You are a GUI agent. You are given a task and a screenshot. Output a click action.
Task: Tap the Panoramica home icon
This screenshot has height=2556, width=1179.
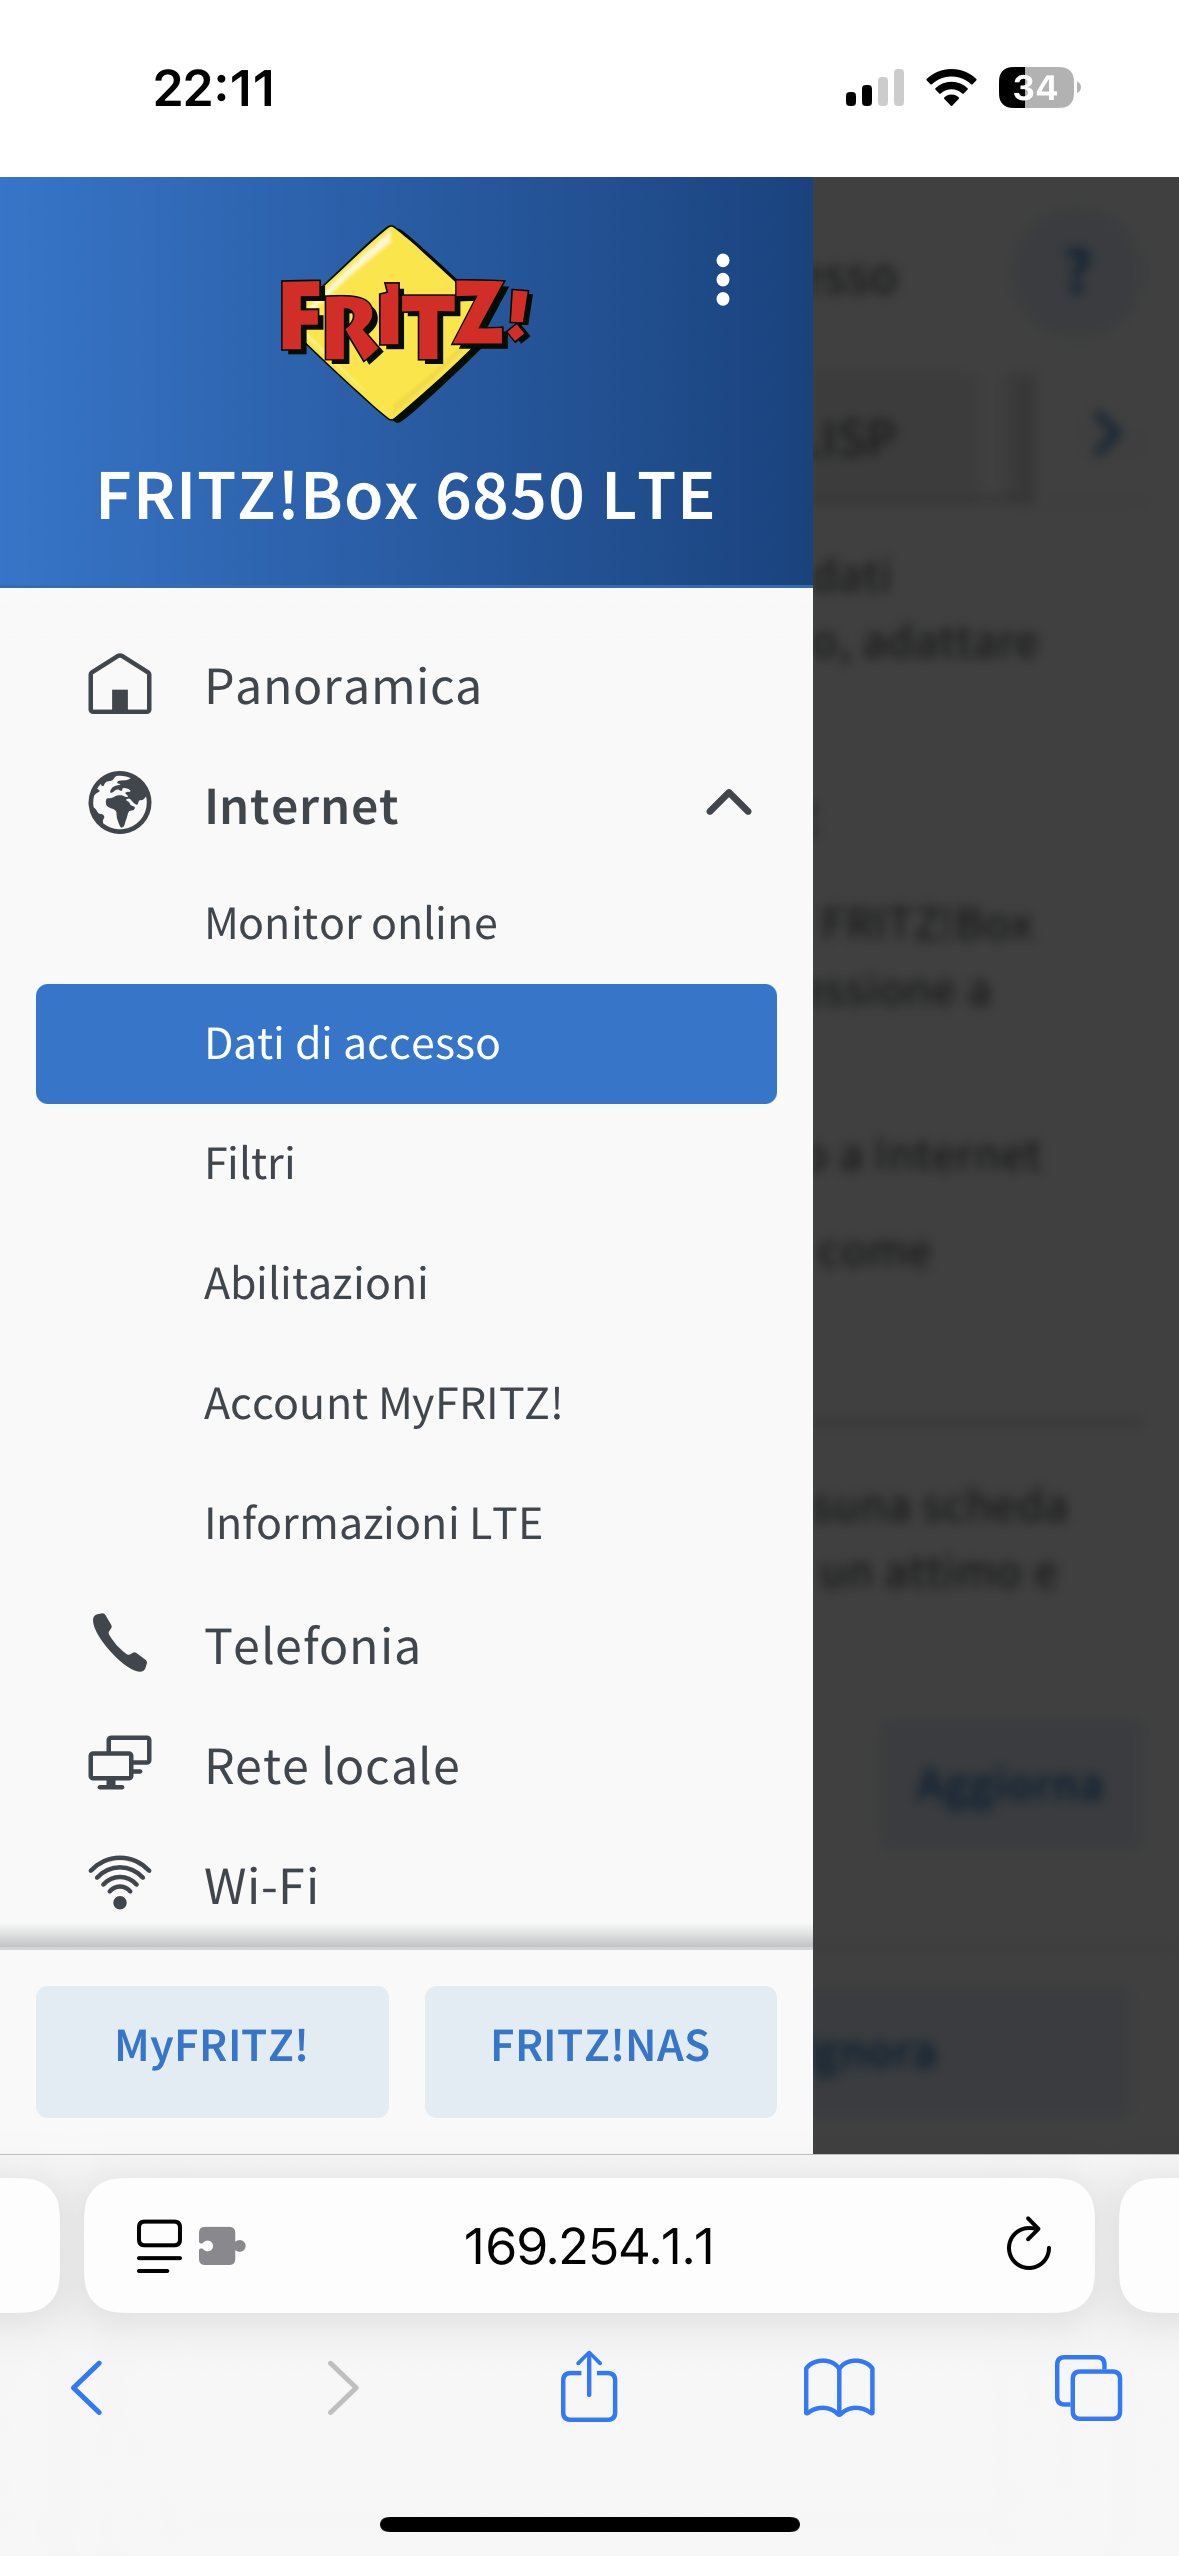120,685
